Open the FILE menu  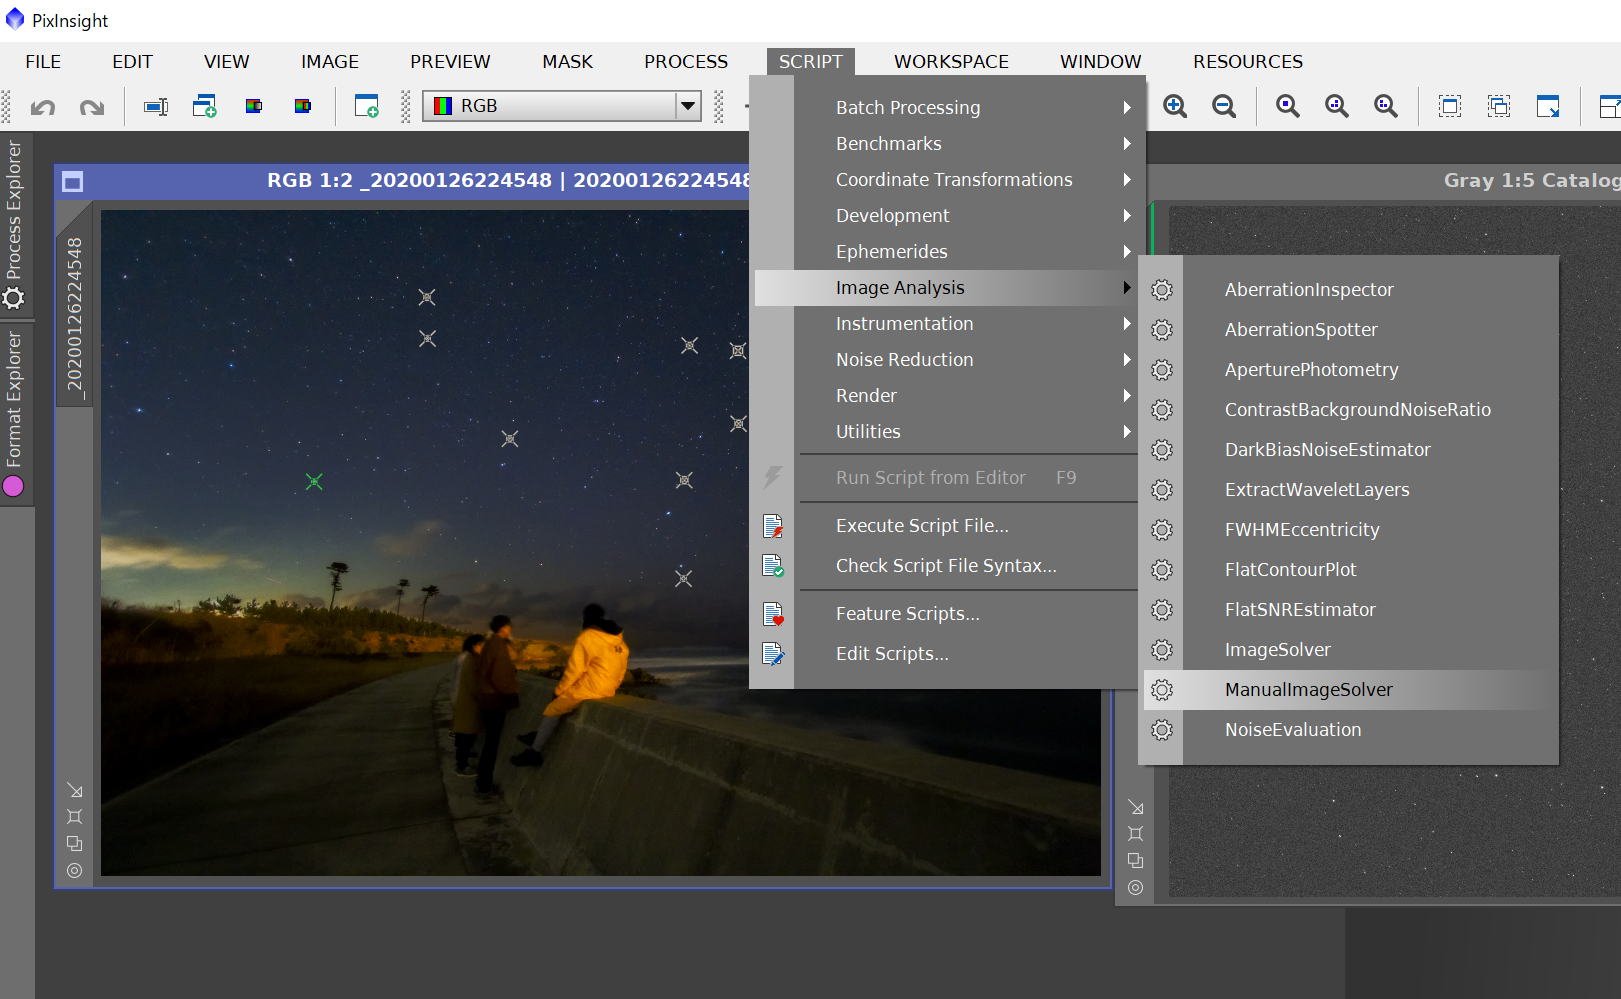click(43, 62)
